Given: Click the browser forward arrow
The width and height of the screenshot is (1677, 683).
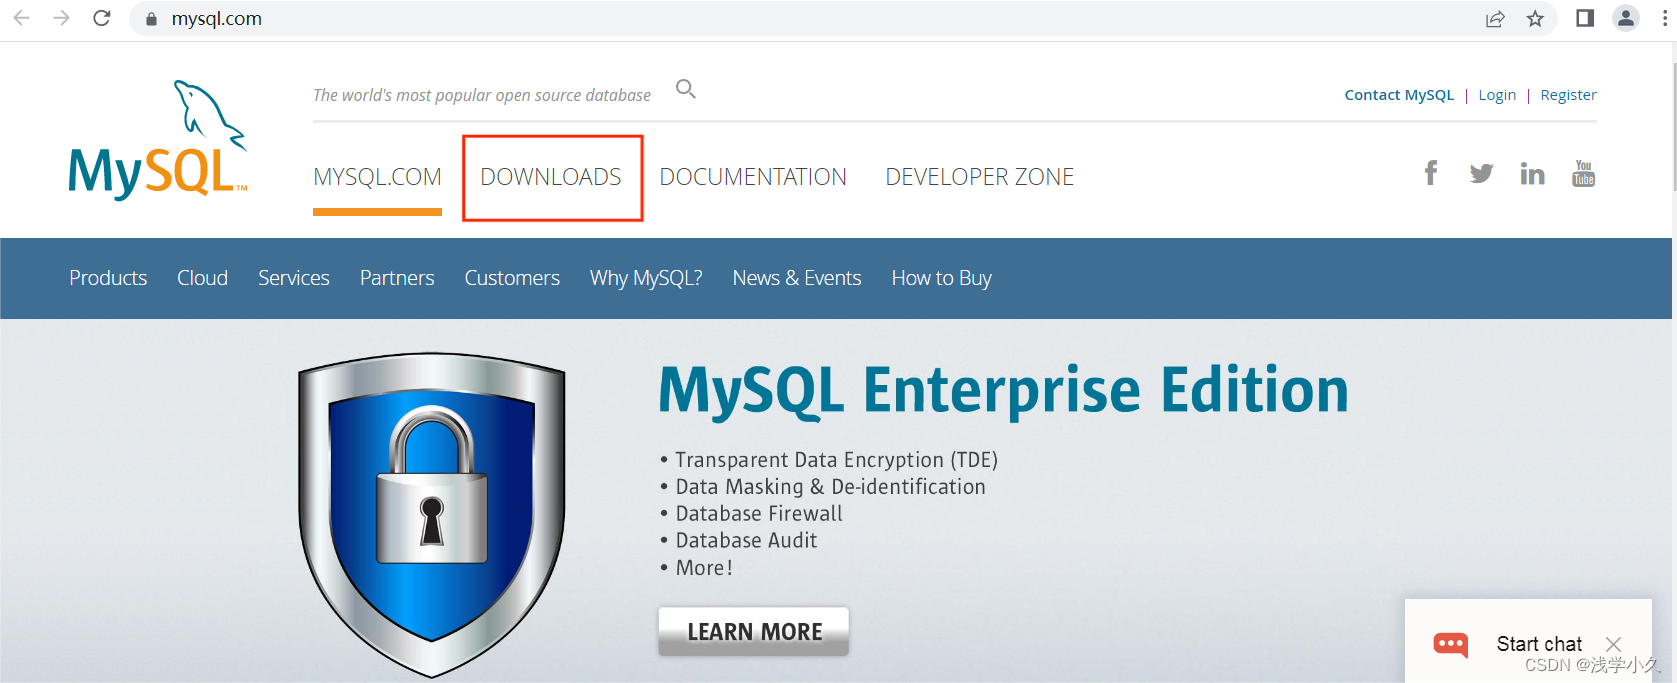Looking at the screenshot, I should point(61,18).
